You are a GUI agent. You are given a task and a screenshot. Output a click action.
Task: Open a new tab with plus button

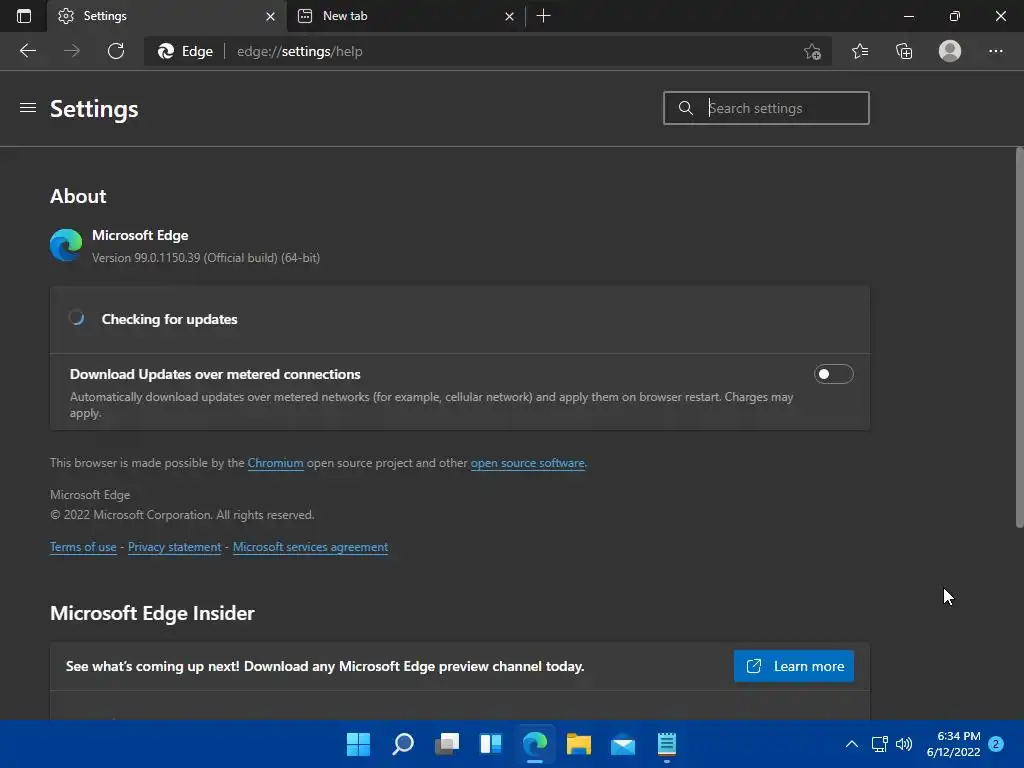coord(543,16)
